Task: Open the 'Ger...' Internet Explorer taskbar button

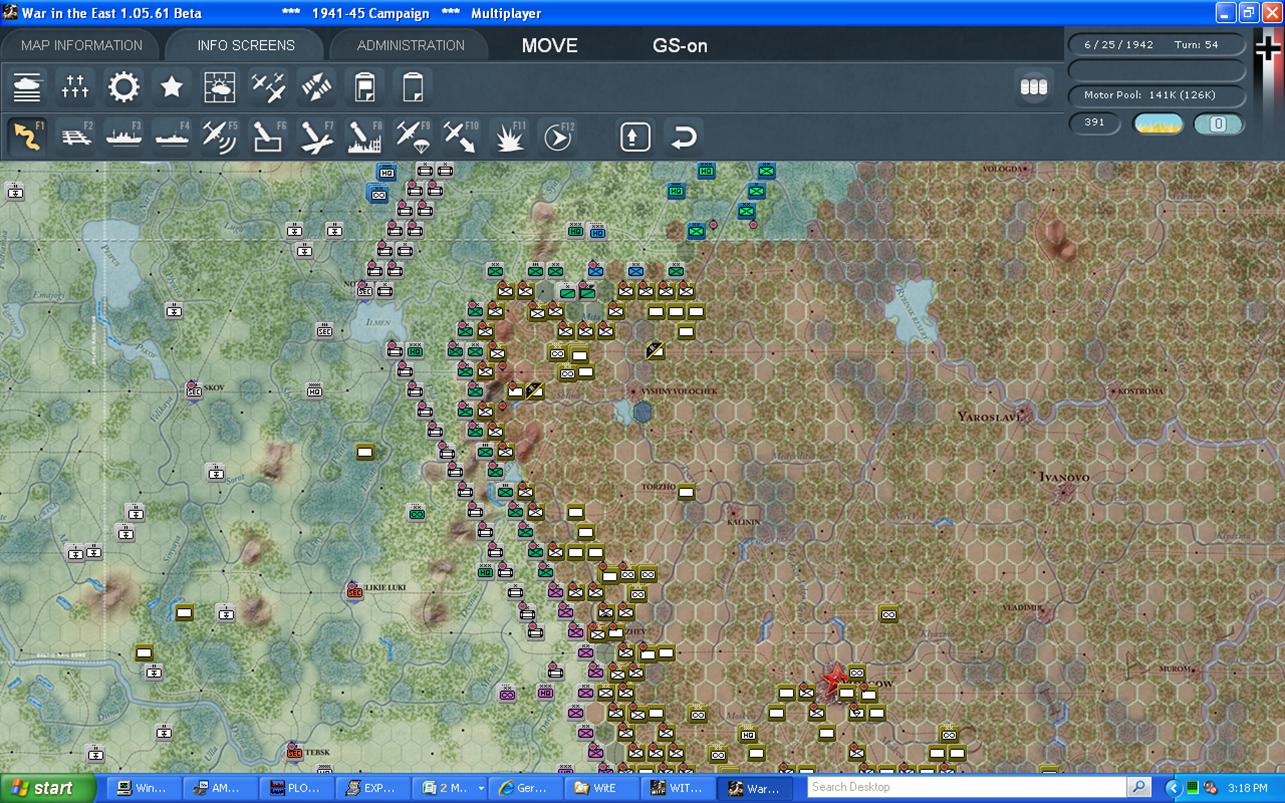Action: (524, 788)
